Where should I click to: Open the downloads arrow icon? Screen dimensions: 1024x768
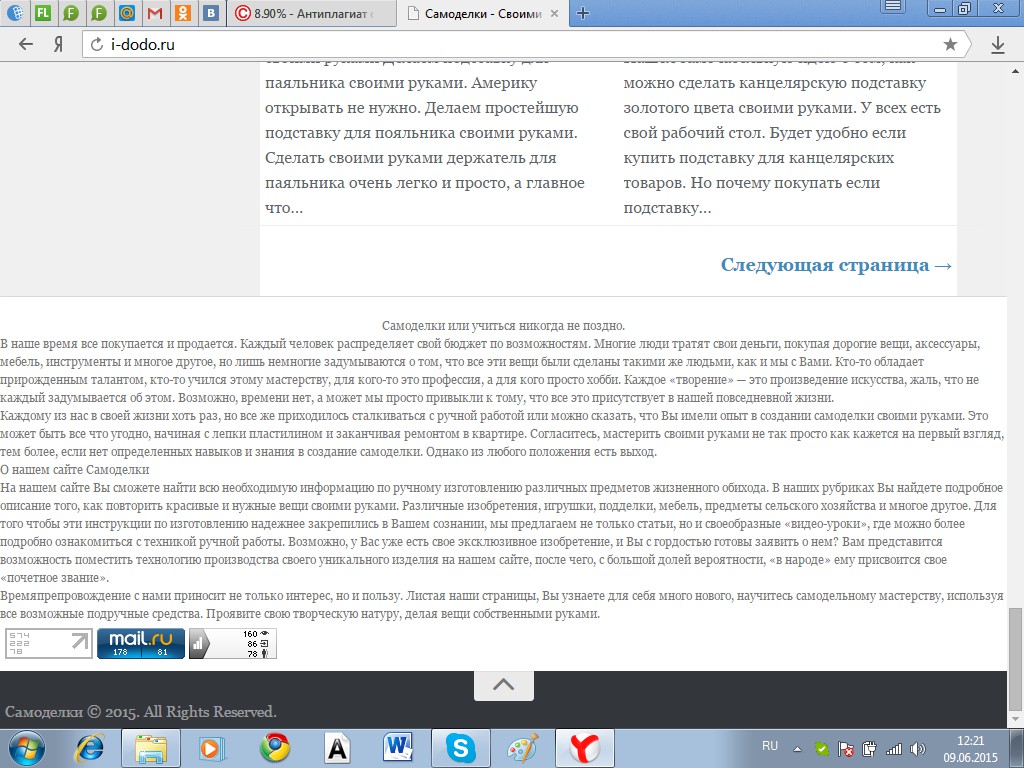tap(997, 44)
